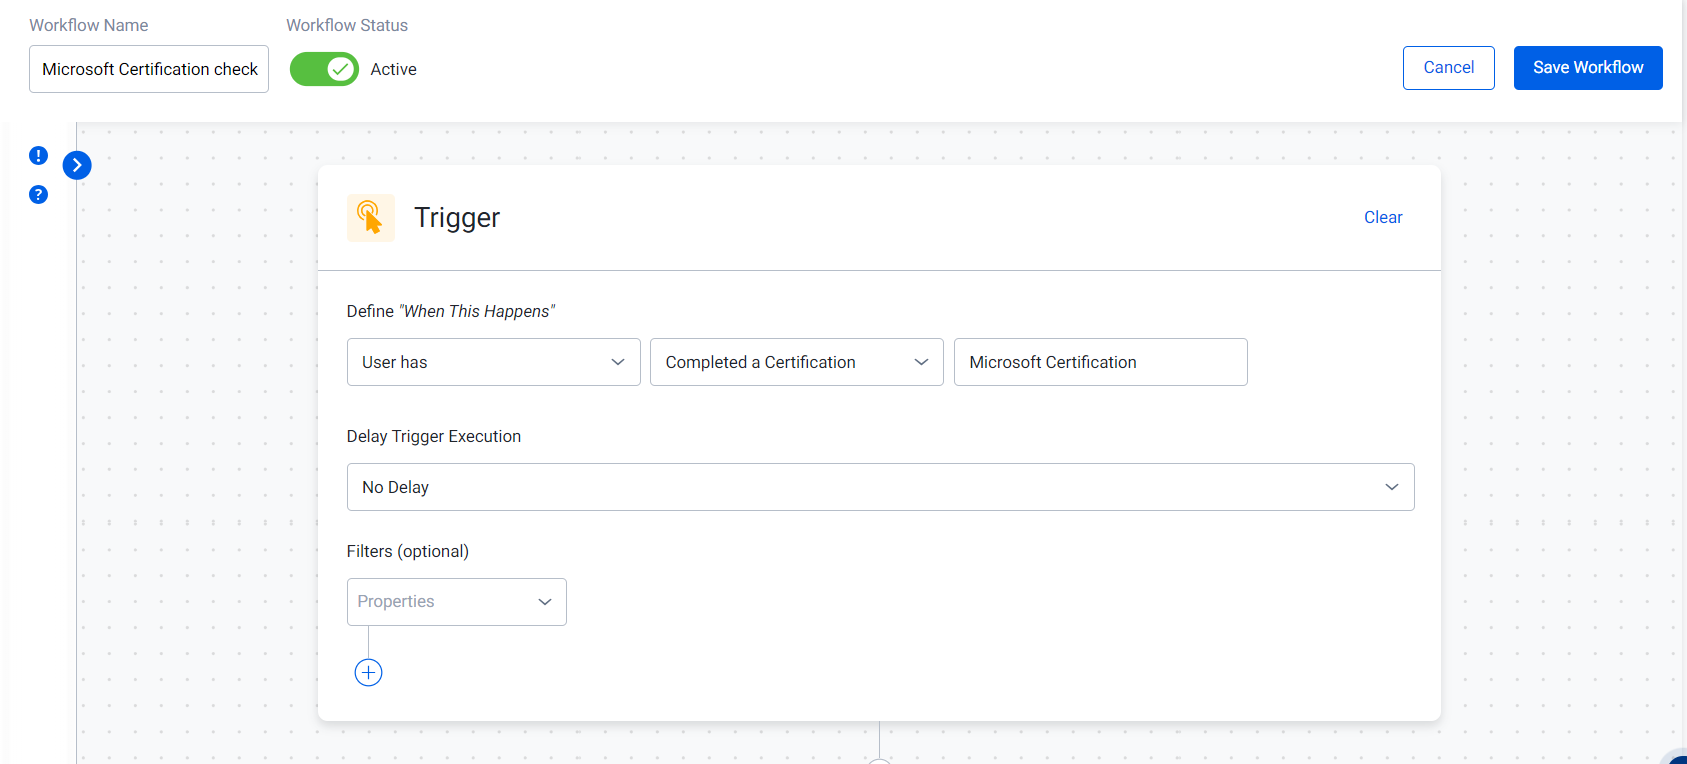
Task: Open the Properties filter dropdown
Action: [x=457, y=602]
